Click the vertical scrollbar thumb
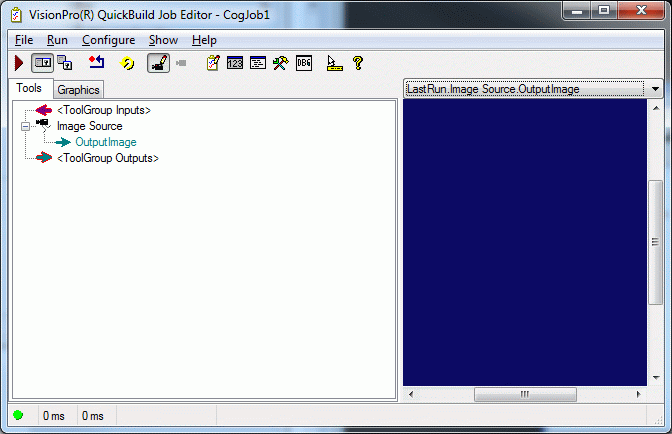The image size is (672, 434). (x=655, y=242)
